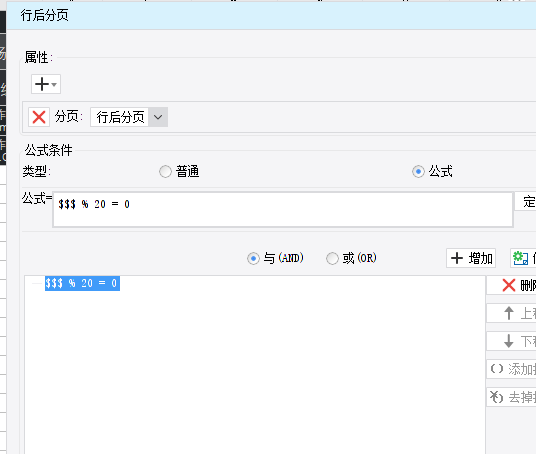Open the 行后分页 page break dropdown
The height and width of the screenshot is (454, 536).
pos(129,117)
